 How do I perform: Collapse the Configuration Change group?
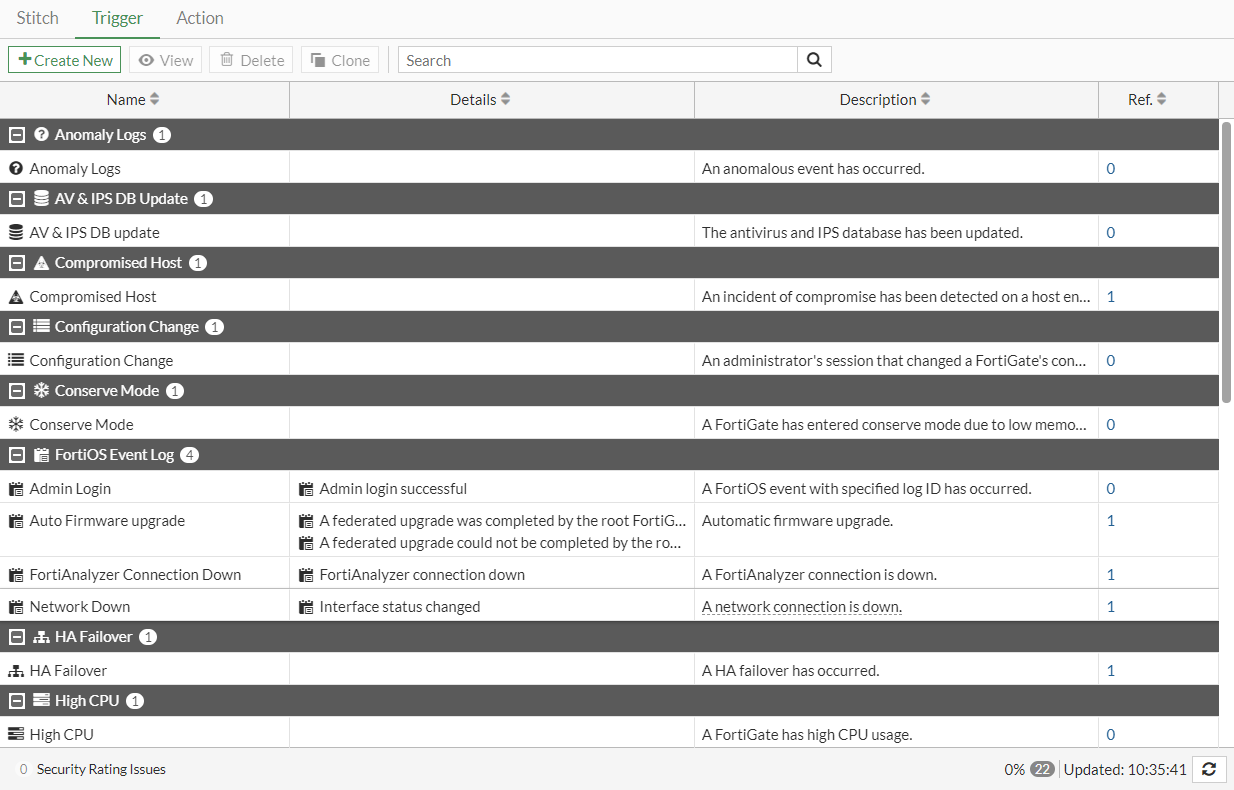point(17,327)
